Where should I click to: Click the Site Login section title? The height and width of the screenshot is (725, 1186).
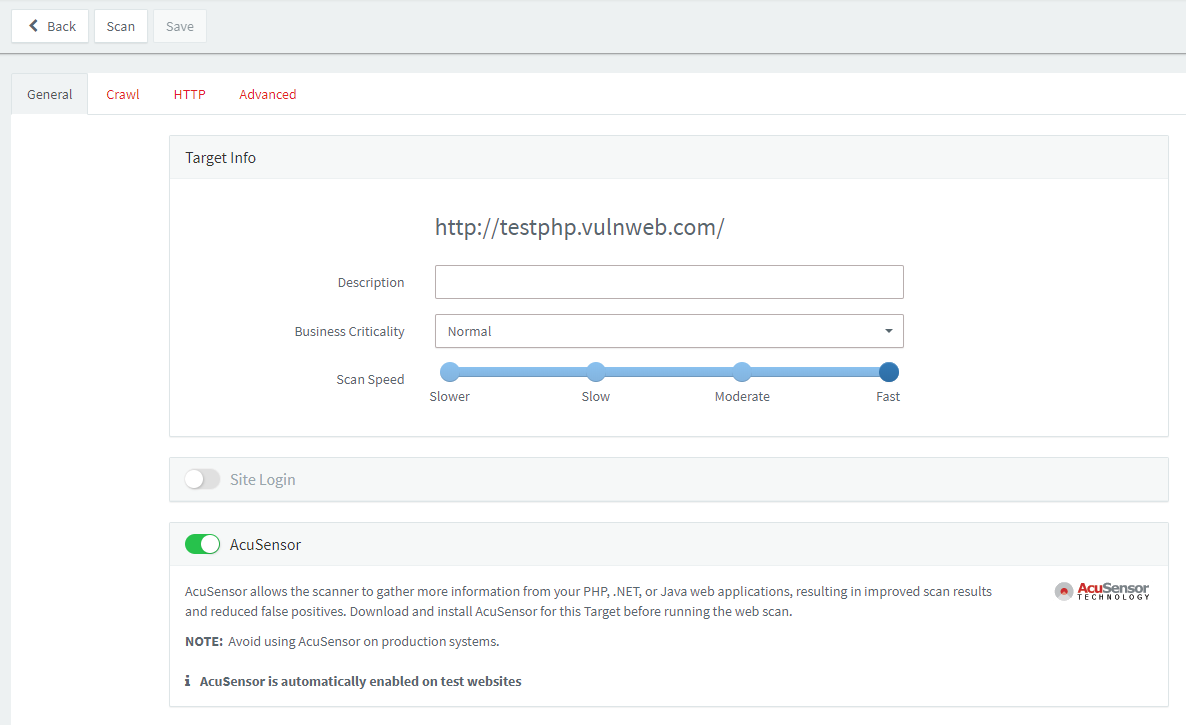[262, 480]
